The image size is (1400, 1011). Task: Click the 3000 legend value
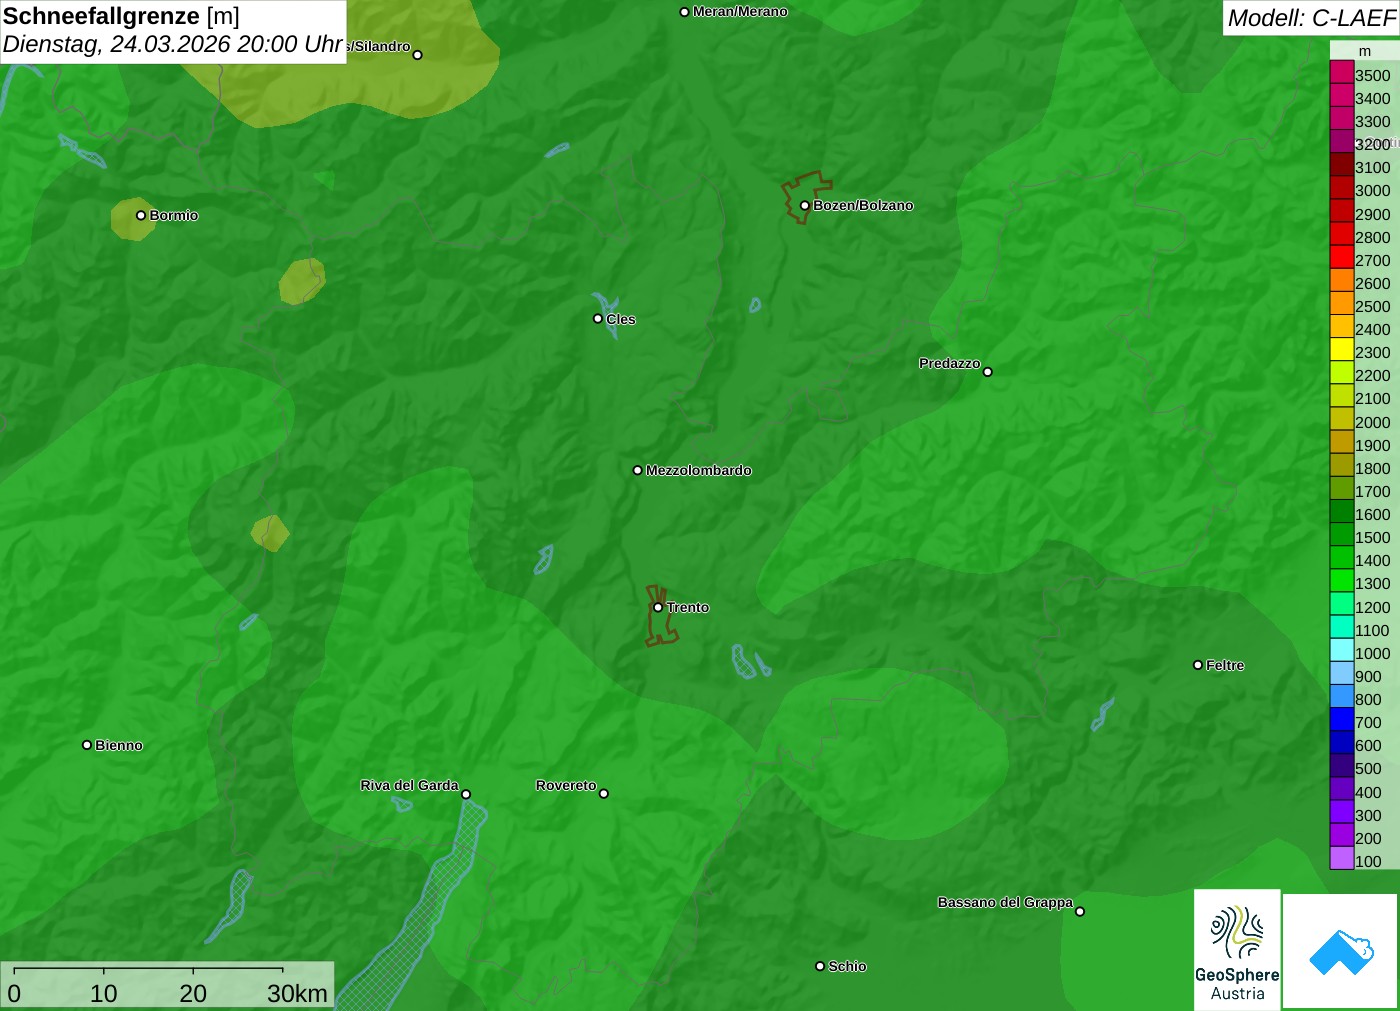1372,190
